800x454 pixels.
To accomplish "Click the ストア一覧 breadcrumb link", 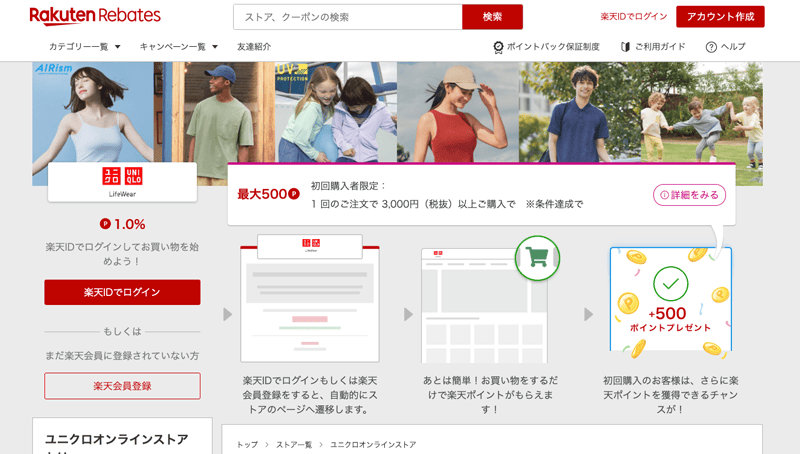I will coord(294,445).
